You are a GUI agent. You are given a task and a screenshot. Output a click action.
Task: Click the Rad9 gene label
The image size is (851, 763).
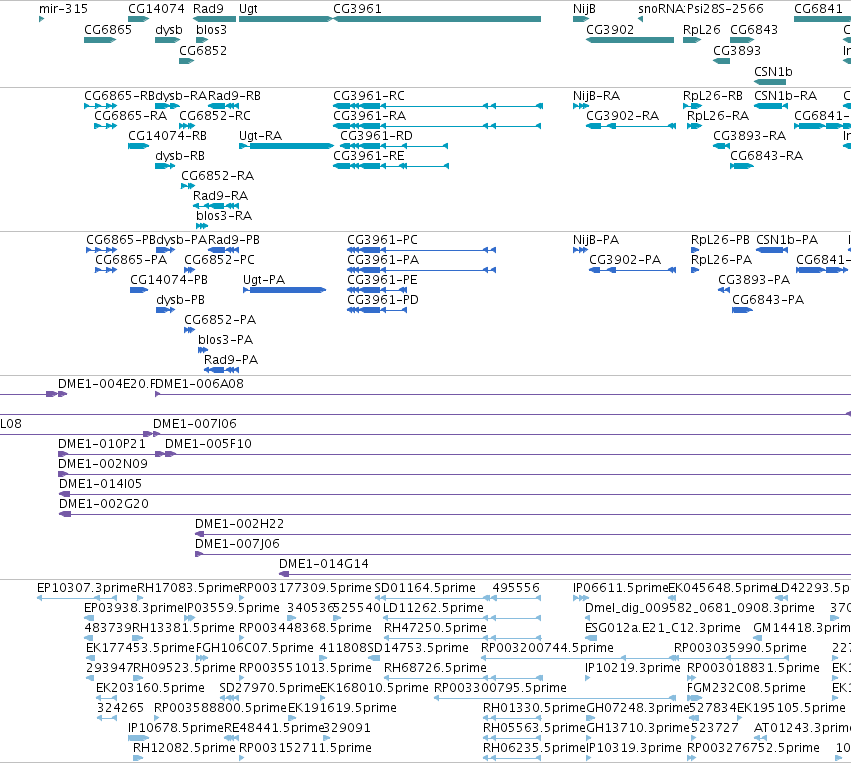pos(208,9)
